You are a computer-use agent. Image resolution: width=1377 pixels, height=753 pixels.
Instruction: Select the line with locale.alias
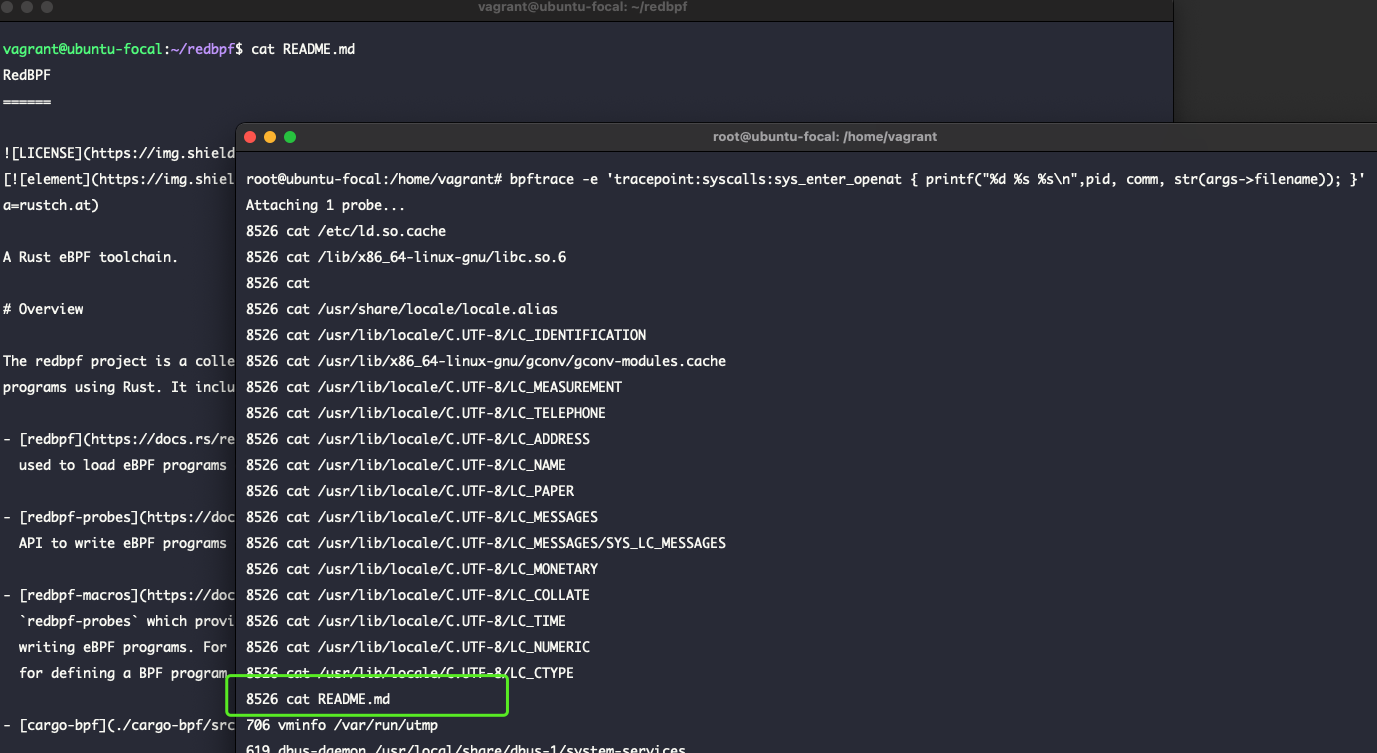pyautogui.click(x=402, y=309)
